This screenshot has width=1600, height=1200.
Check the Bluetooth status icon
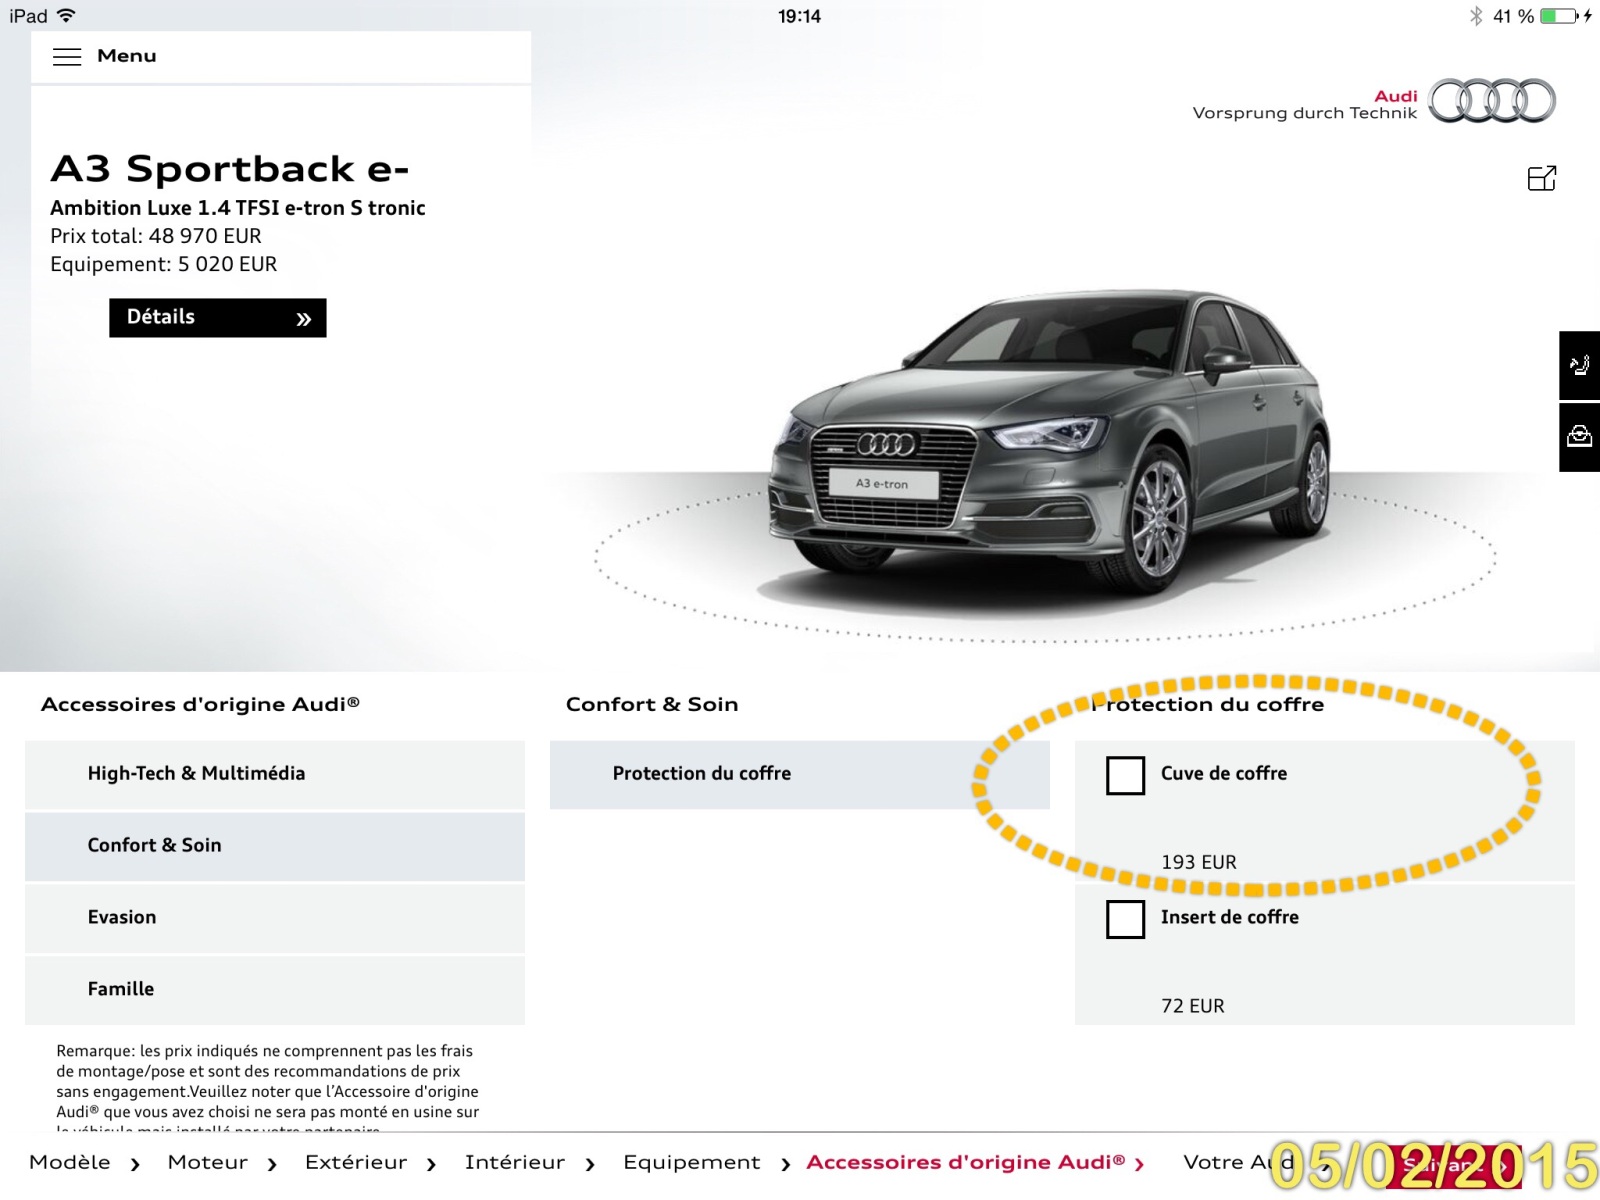point(1476,16)
